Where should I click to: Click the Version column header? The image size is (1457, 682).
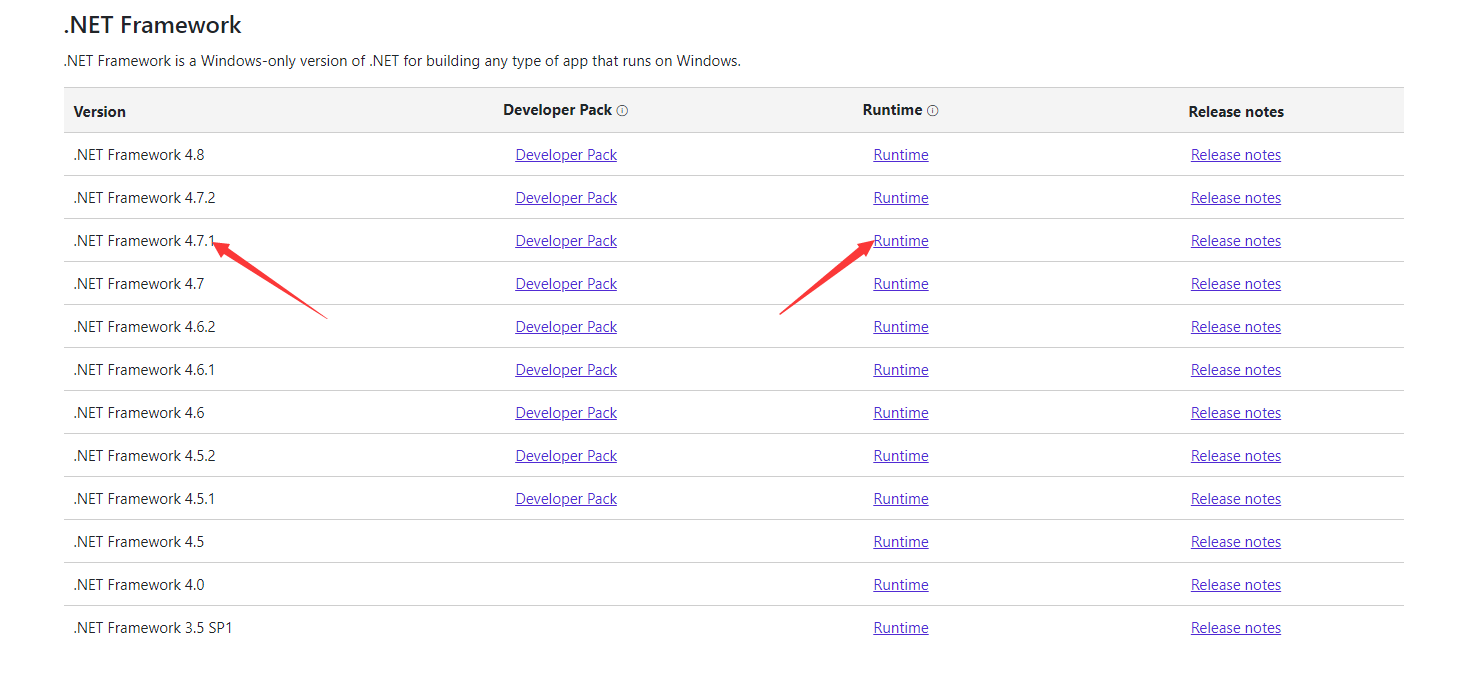pos(100,112)
